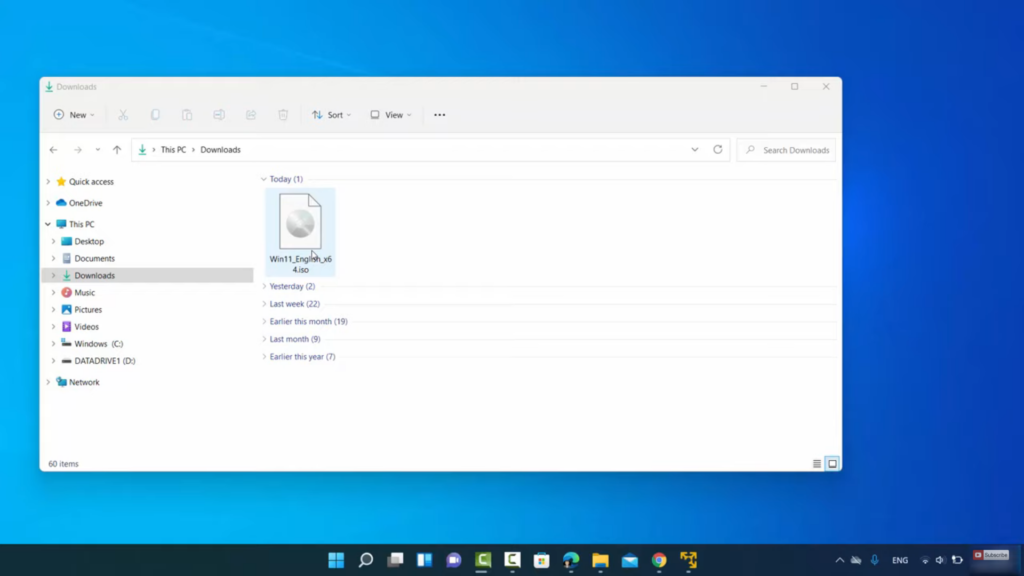This screenshot has width=1024, height=576.
Task: Go up one folder level arrow
Action: tap(117, 150)
